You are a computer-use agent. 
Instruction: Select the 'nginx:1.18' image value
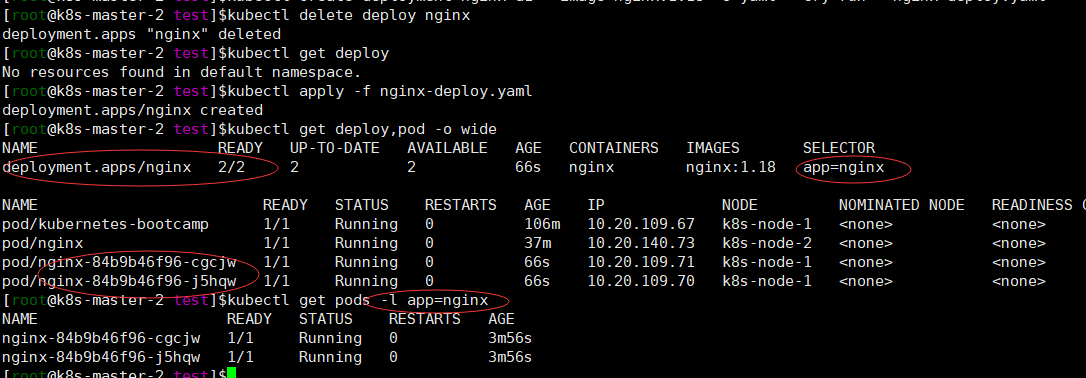tap(731, 168)
